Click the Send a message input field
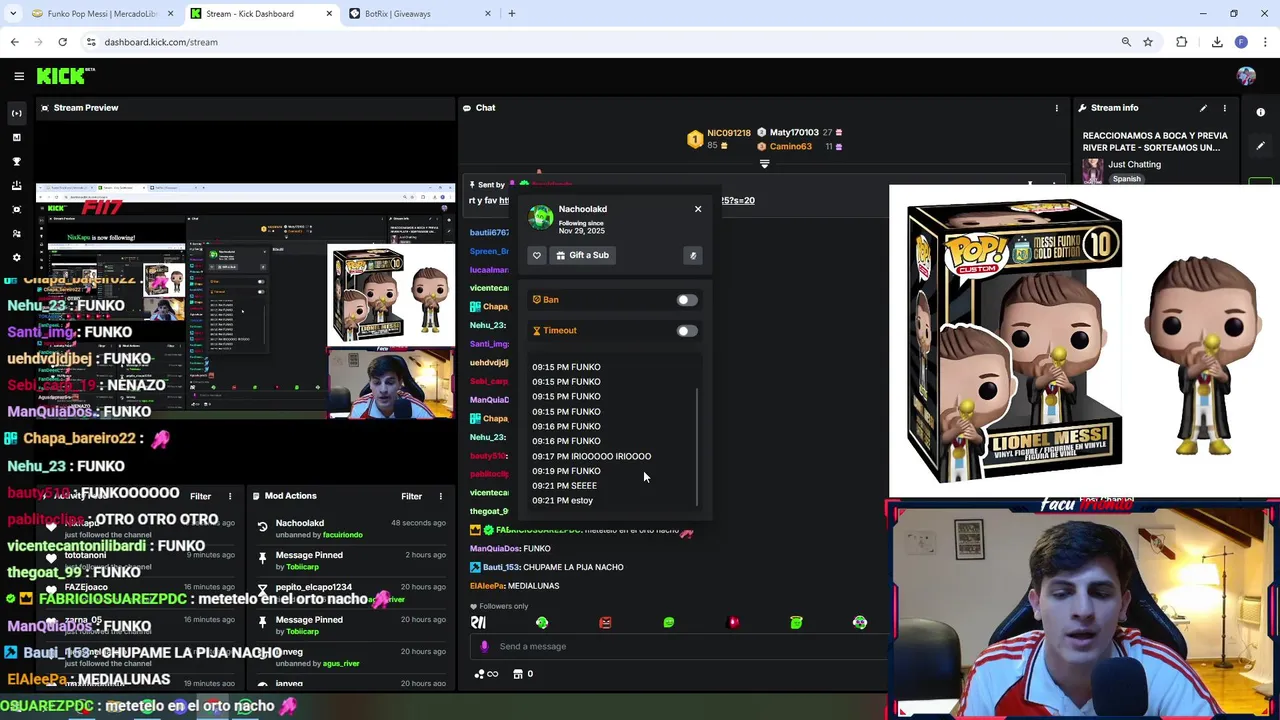Viewport: 1280px width, 720px height. pos(680,646)
